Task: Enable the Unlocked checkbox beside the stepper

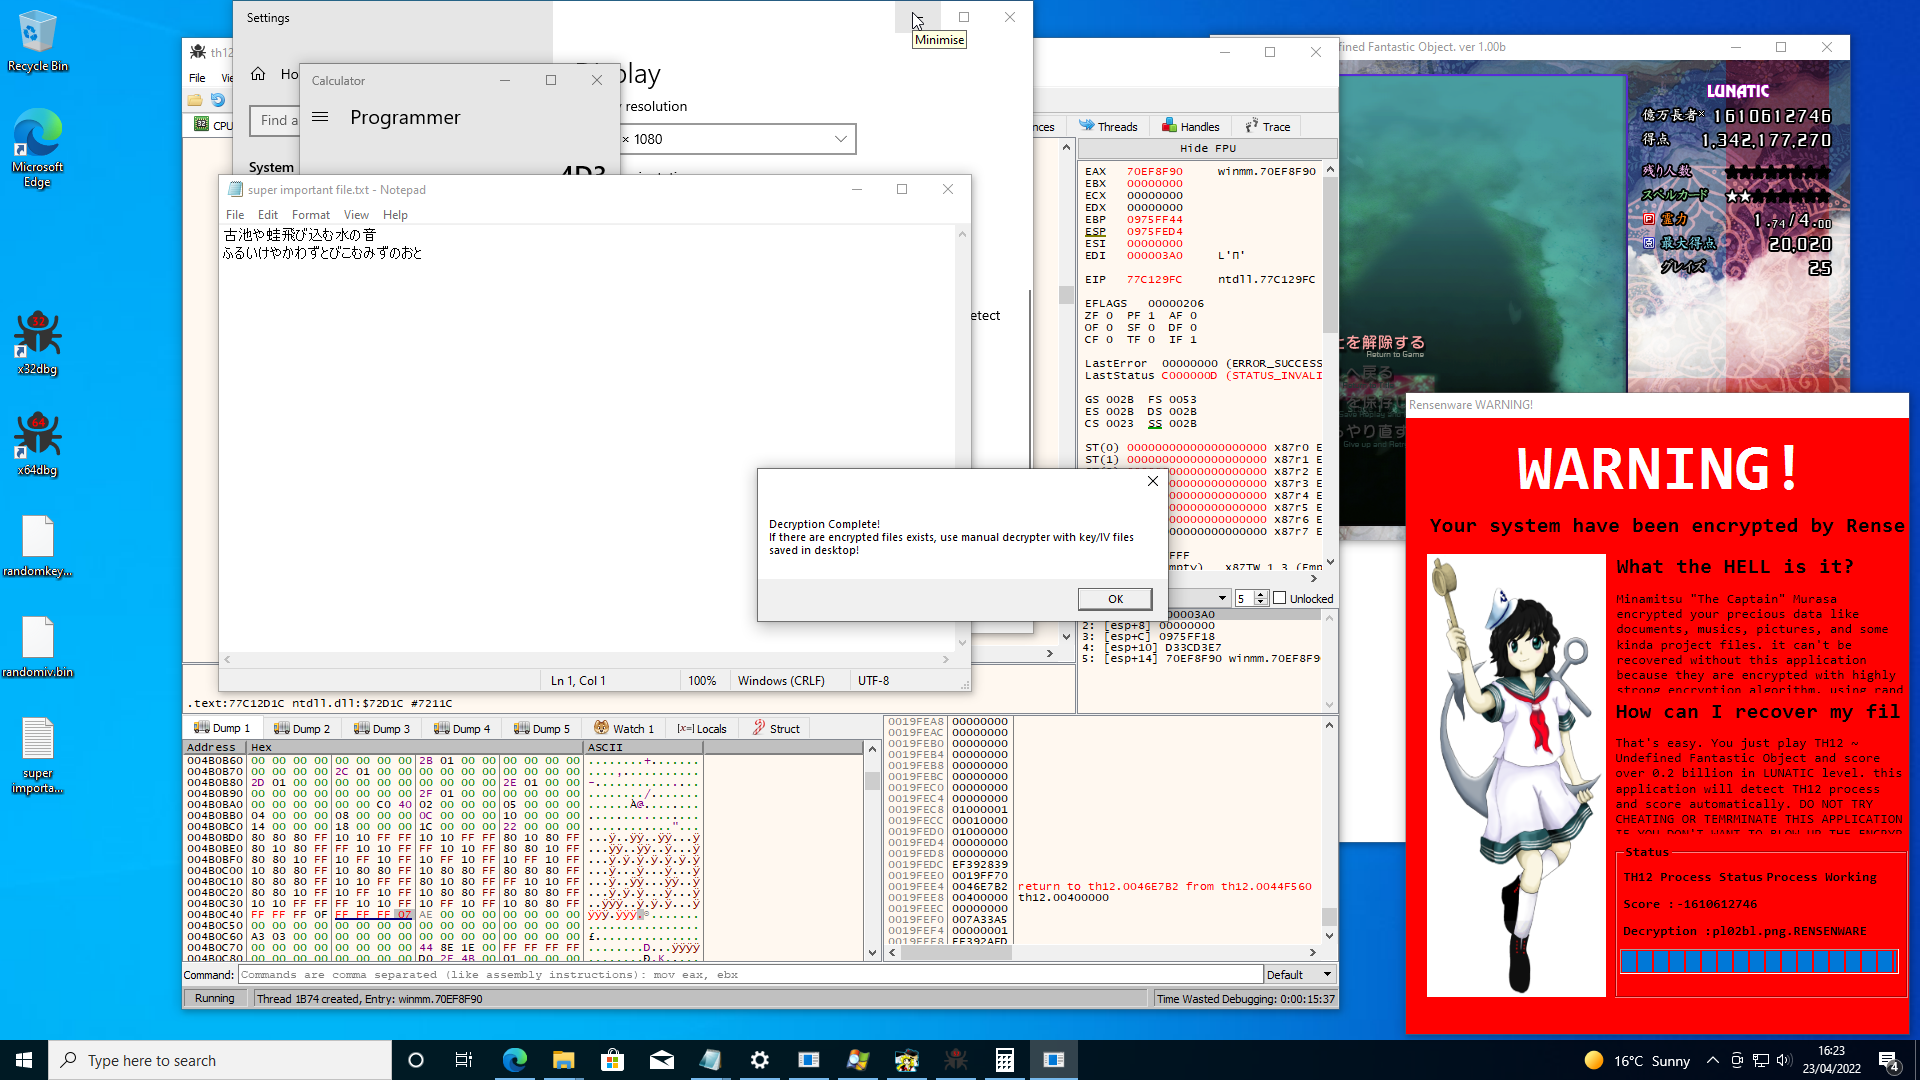Action: (1280, 597)
